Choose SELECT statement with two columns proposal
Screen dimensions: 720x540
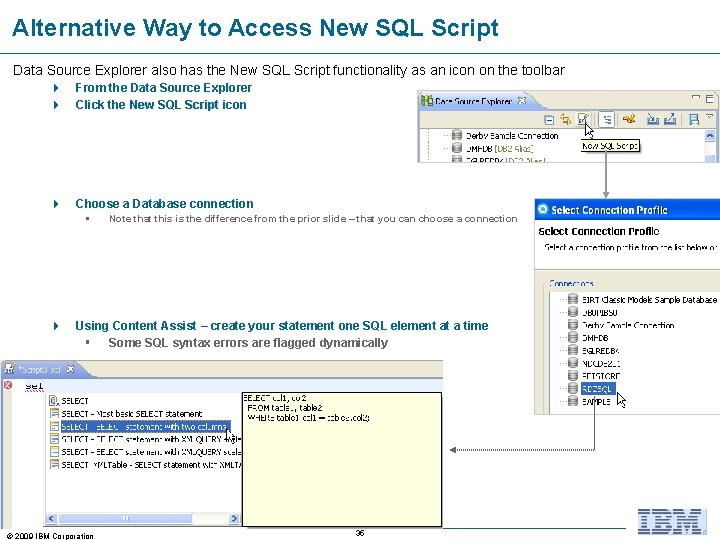point(146,427)
